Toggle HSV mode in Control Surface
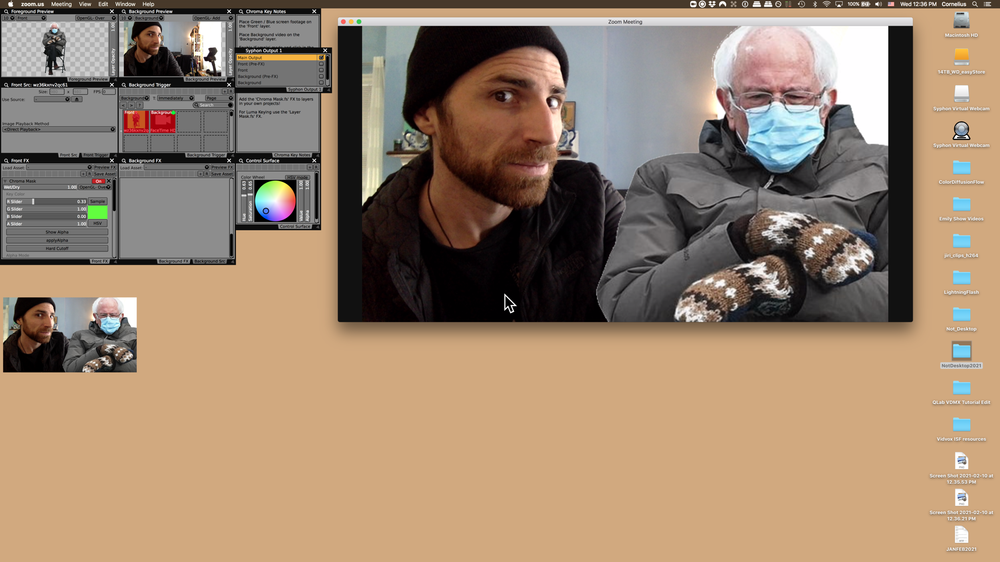This screenshot has height=562, width=1000. coord(297,177)
